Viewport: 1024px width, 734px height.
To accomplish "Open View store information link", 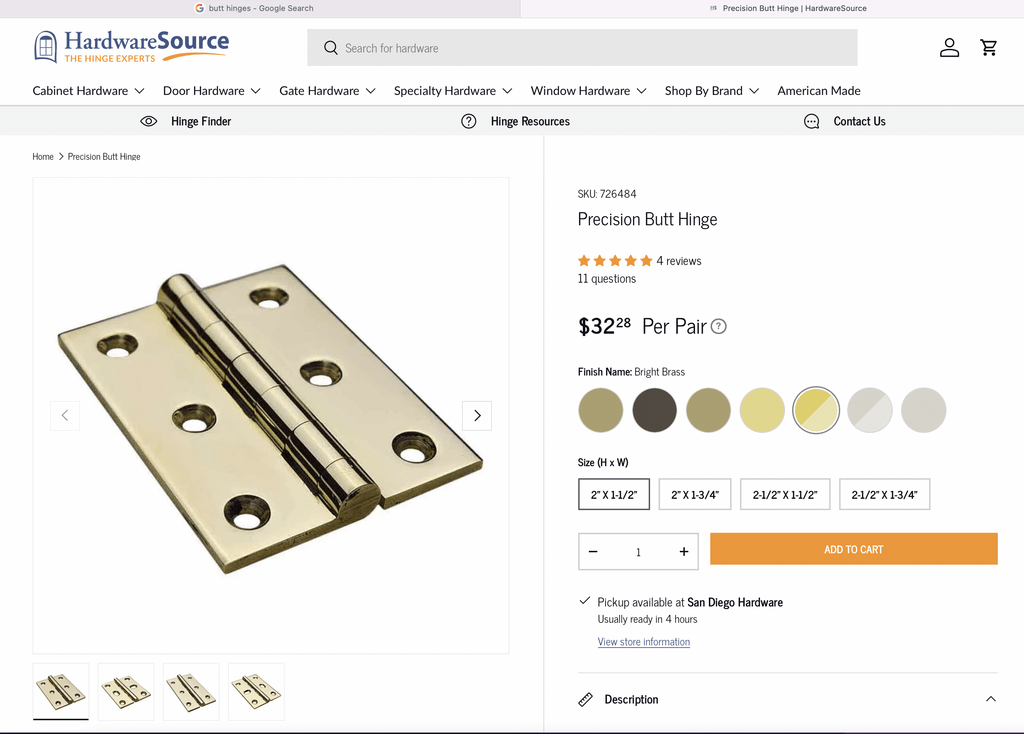I will click(x=643, y=642).
